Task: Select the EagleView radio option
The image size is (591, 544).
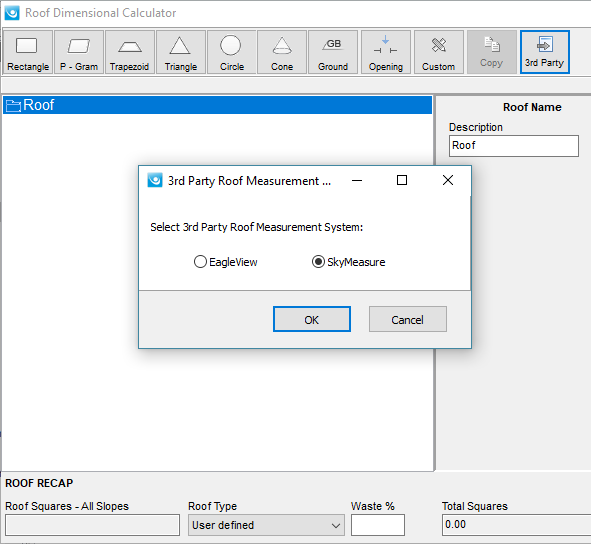Action: (225, 262)
